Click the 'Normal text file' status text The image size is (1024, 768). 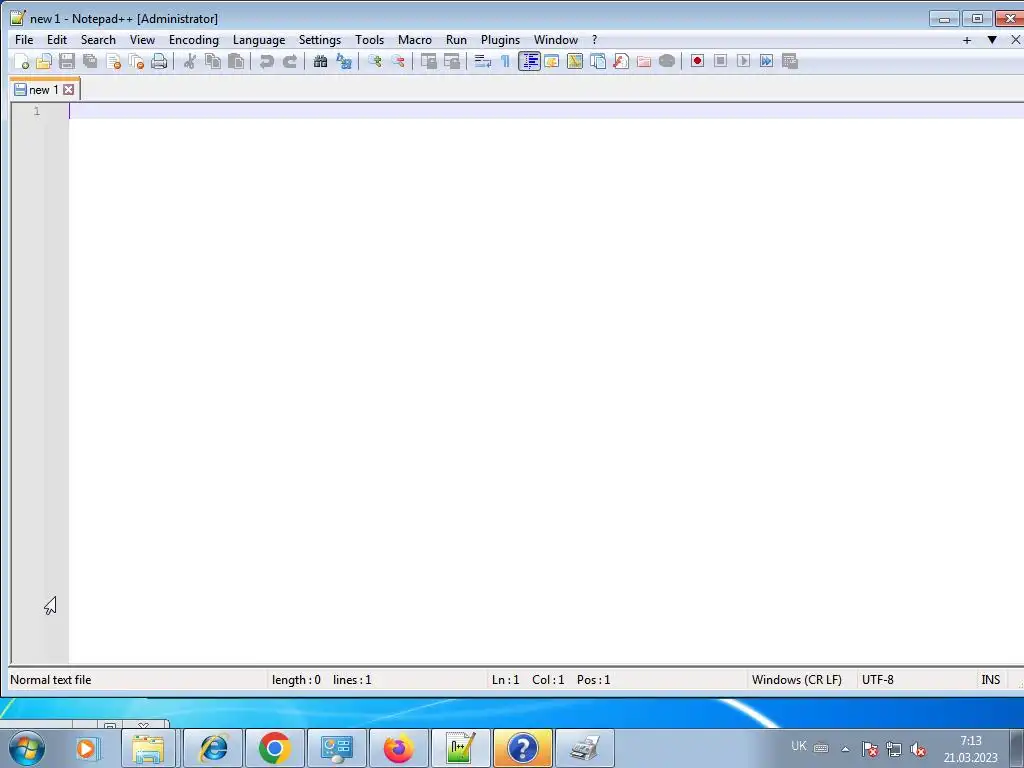coord(51,680)
